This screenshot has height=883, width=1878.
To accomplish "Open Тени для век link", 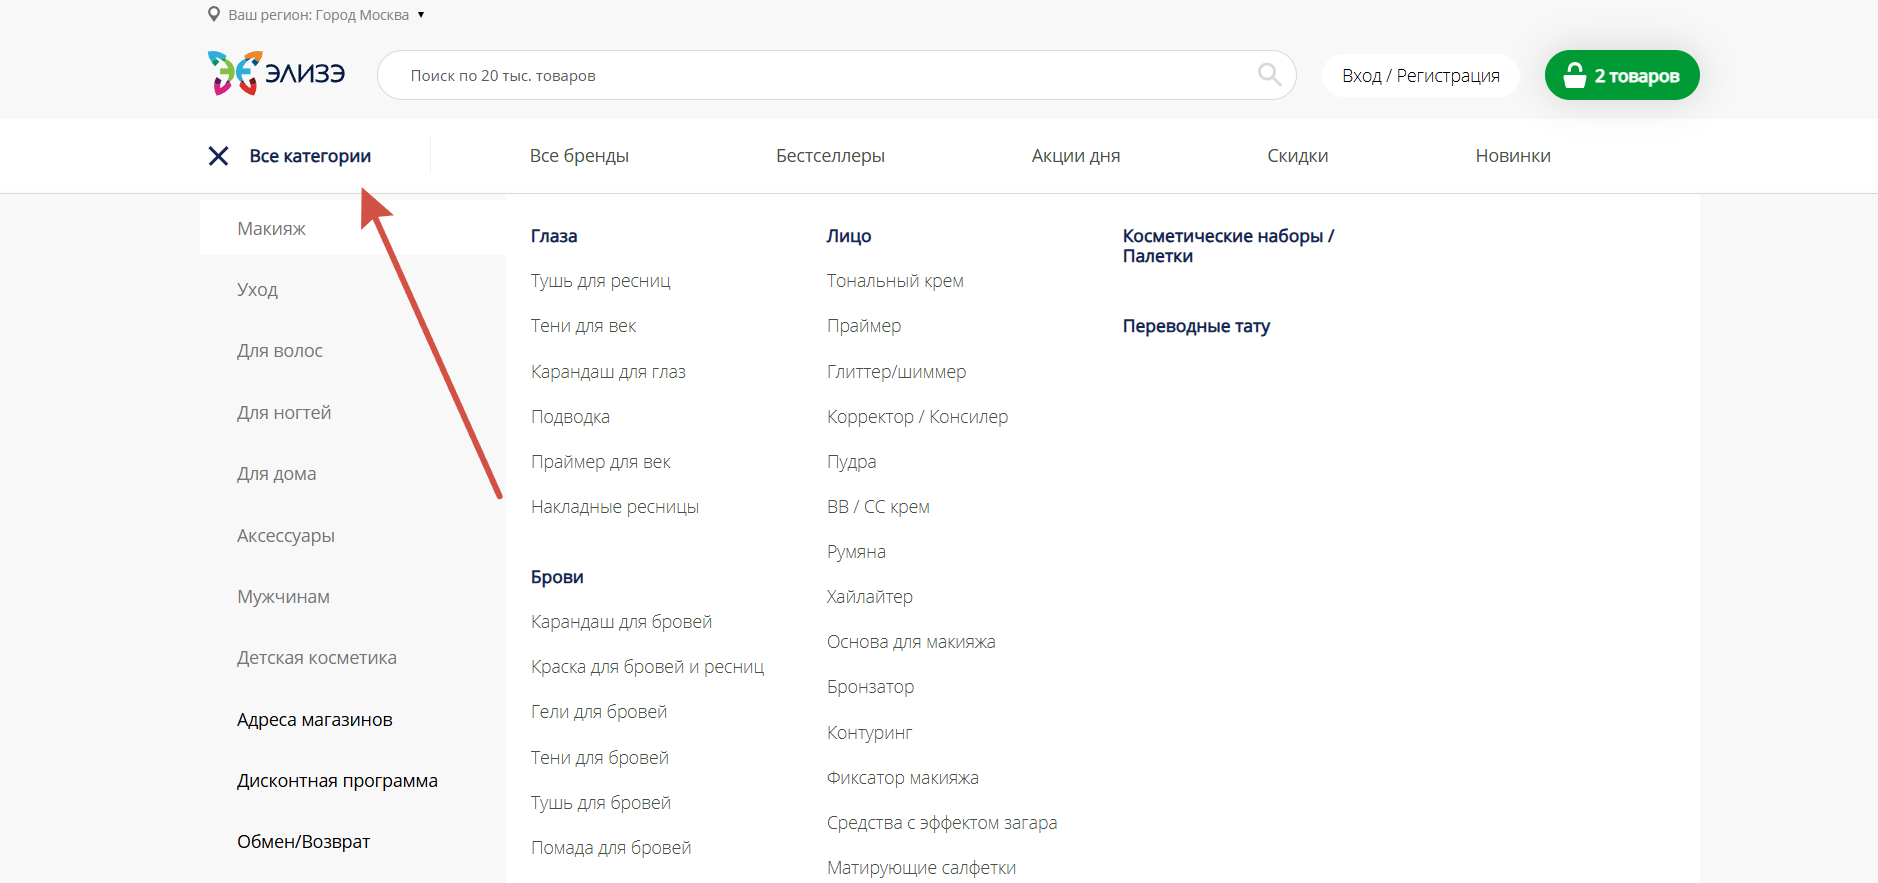I will tap(583, 326).
